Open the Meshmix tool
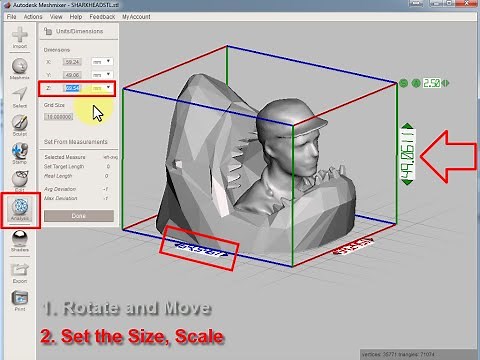Image resolution: width=480 pixels, height=360 pixels. pos(20,69)
